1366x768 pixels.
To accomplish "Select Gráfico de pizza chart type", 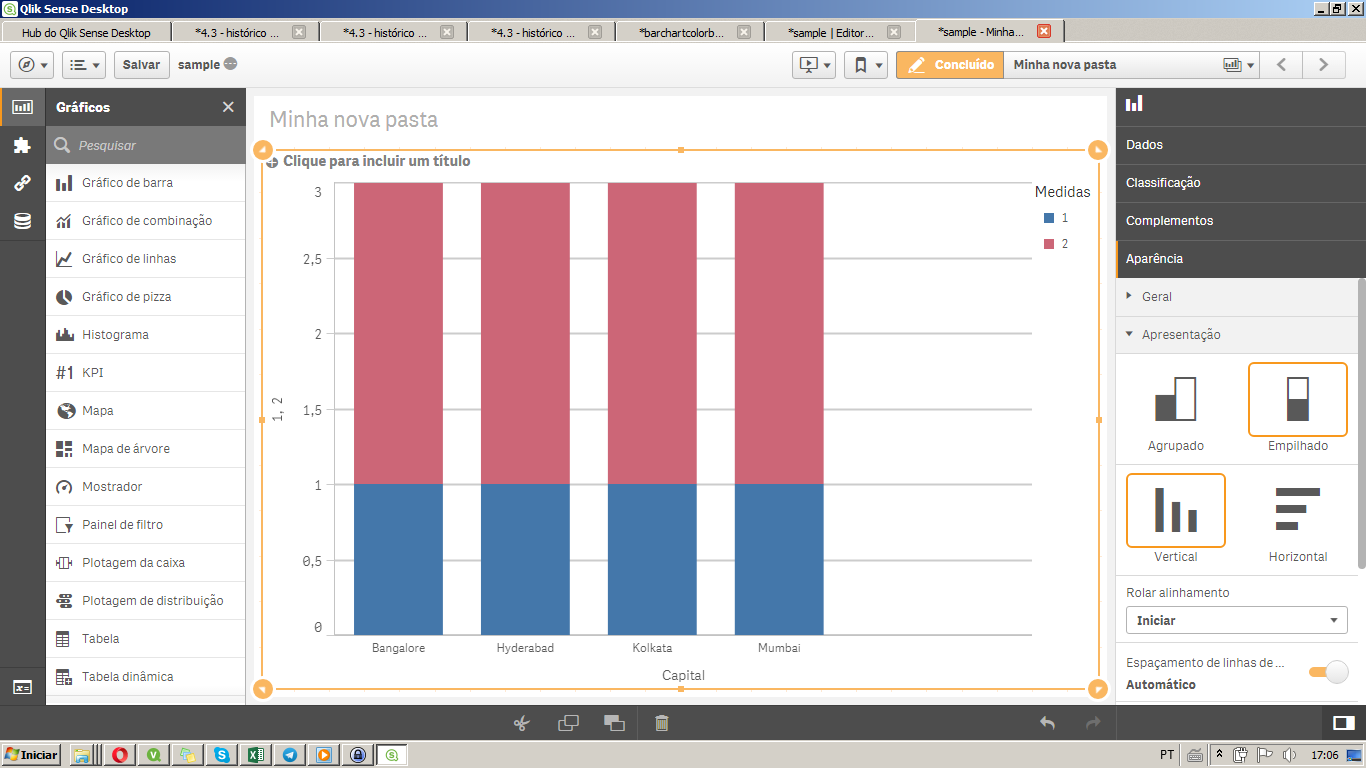I will [x=146, y=297].
